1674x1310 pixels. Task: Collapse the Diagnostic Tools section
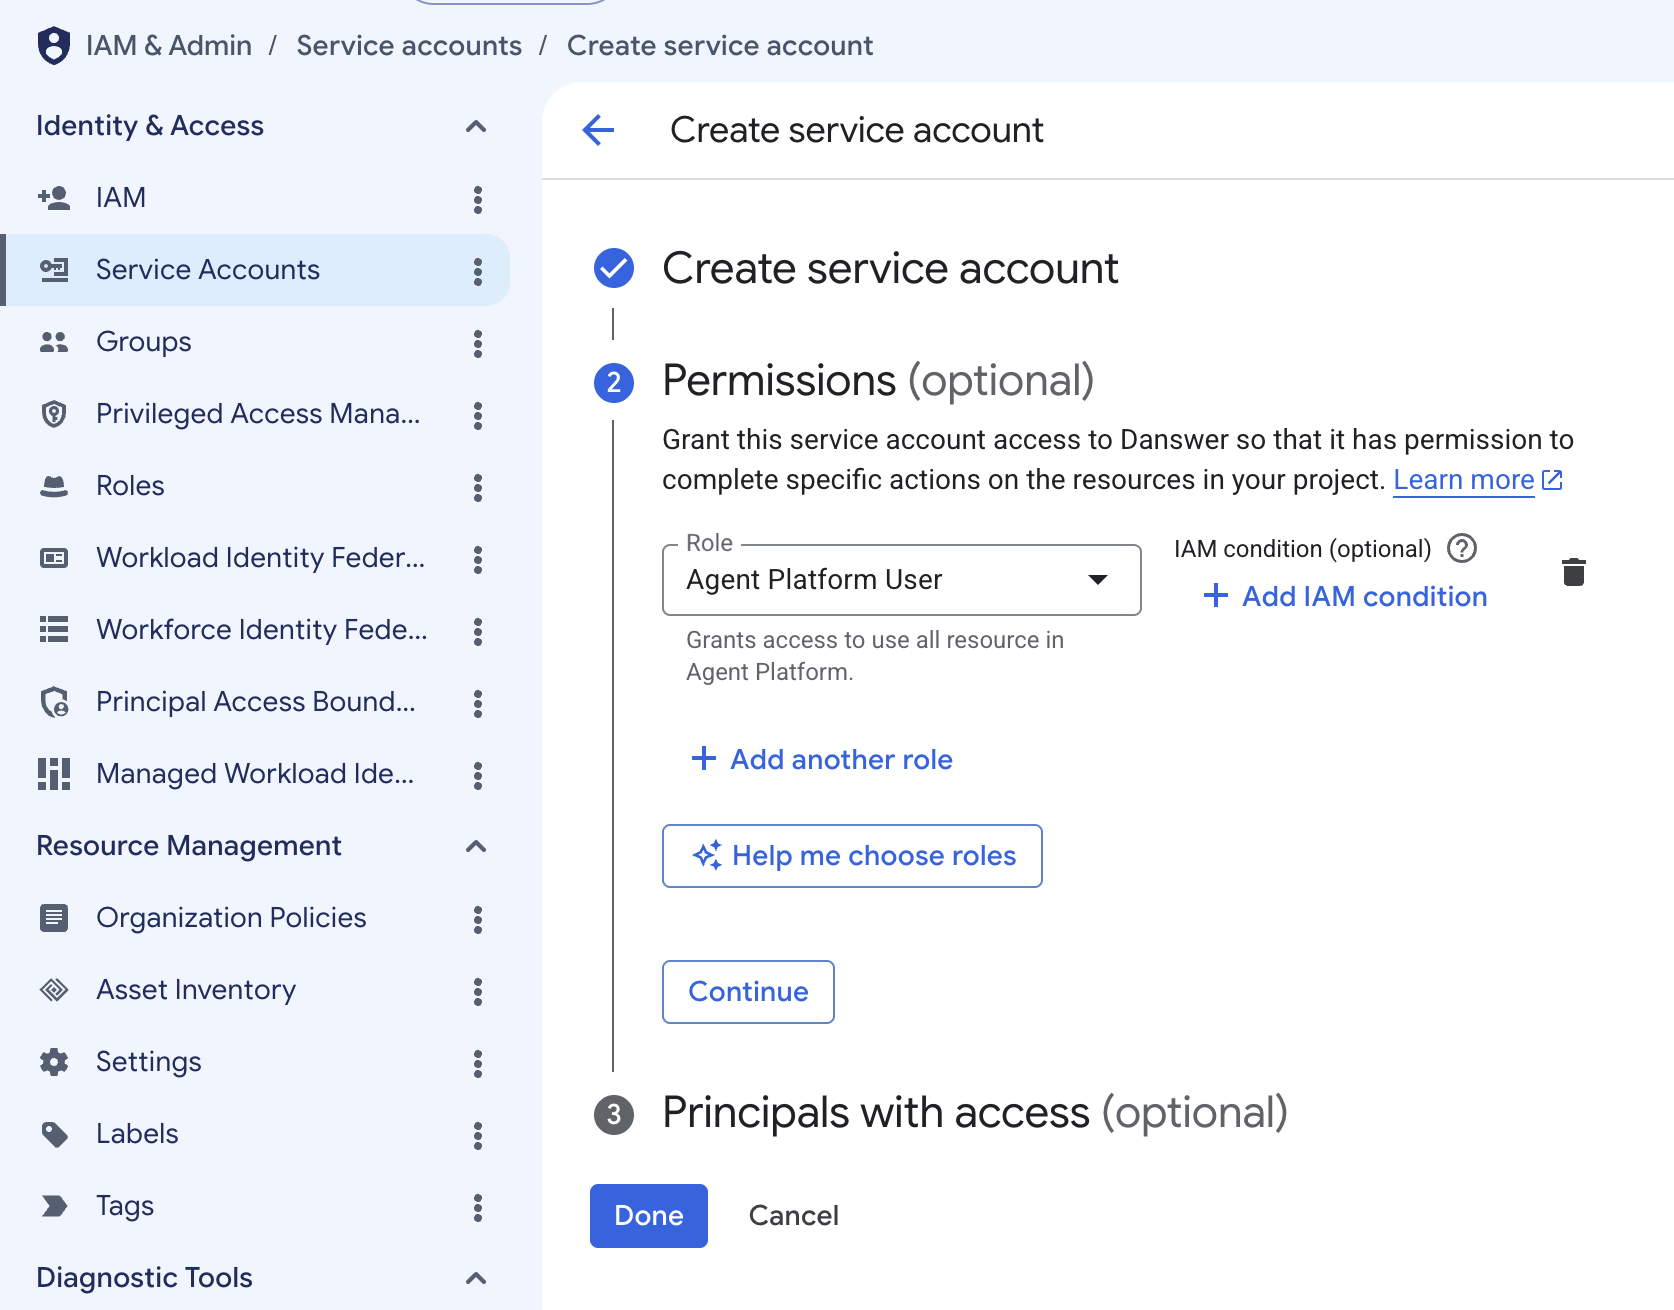click(476, 1278)
